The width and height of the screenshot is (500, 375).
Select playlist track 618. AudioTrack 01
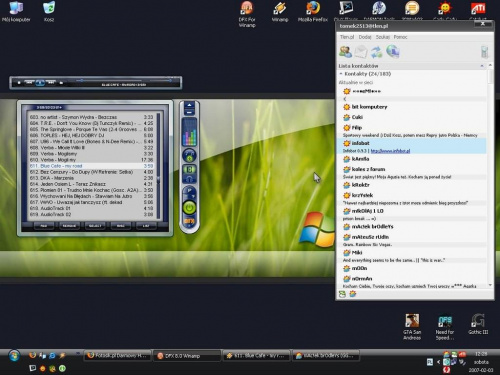(91, 208)
